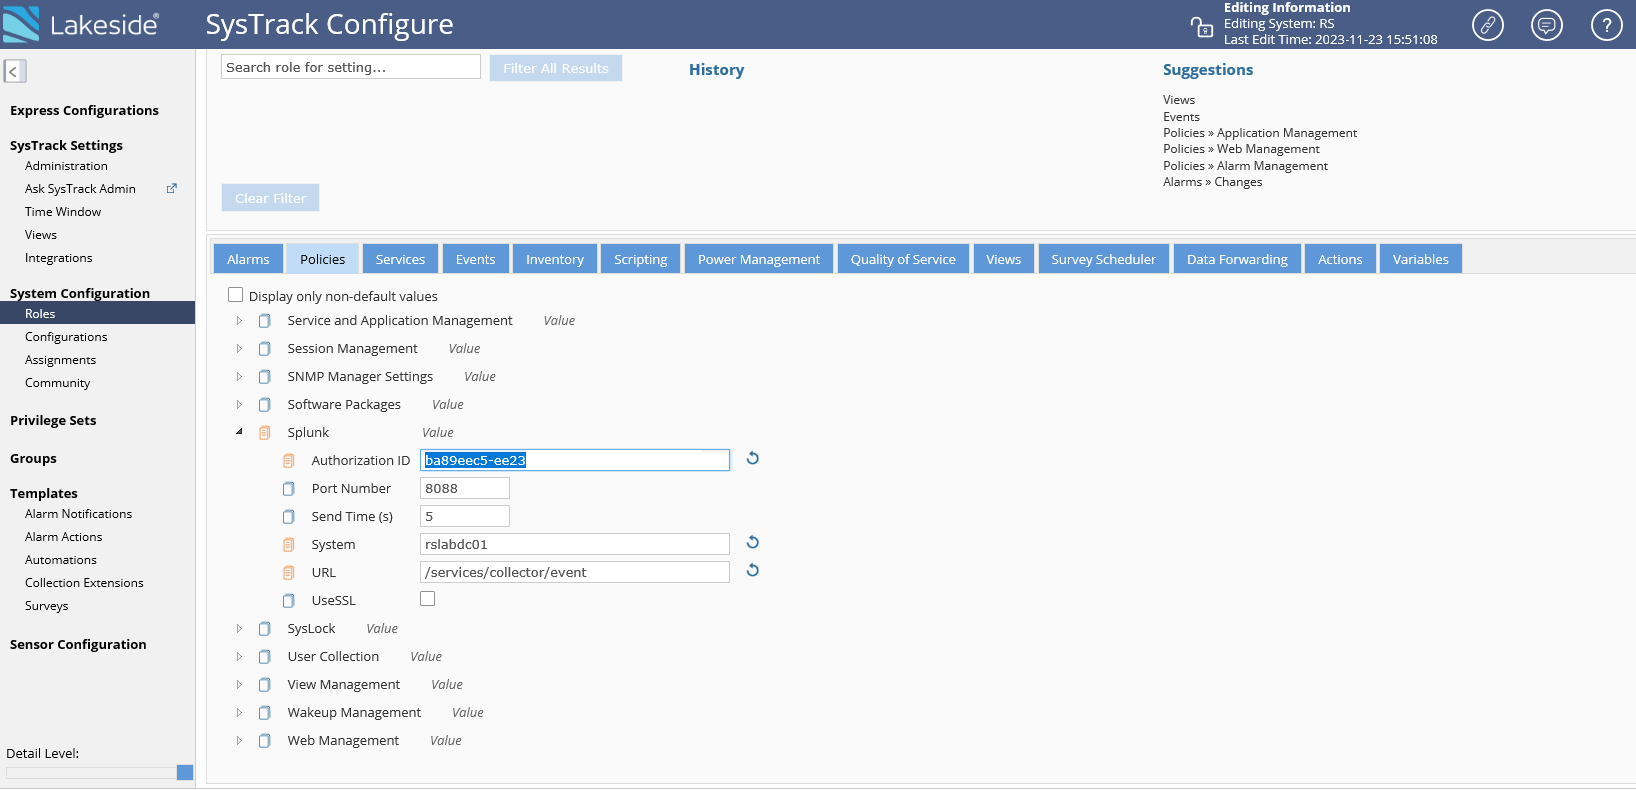Image resolution: width=1636 pixels, height=790 pixels.
Task: Adjust the Detail Level slider
Action: pos(185,772)
